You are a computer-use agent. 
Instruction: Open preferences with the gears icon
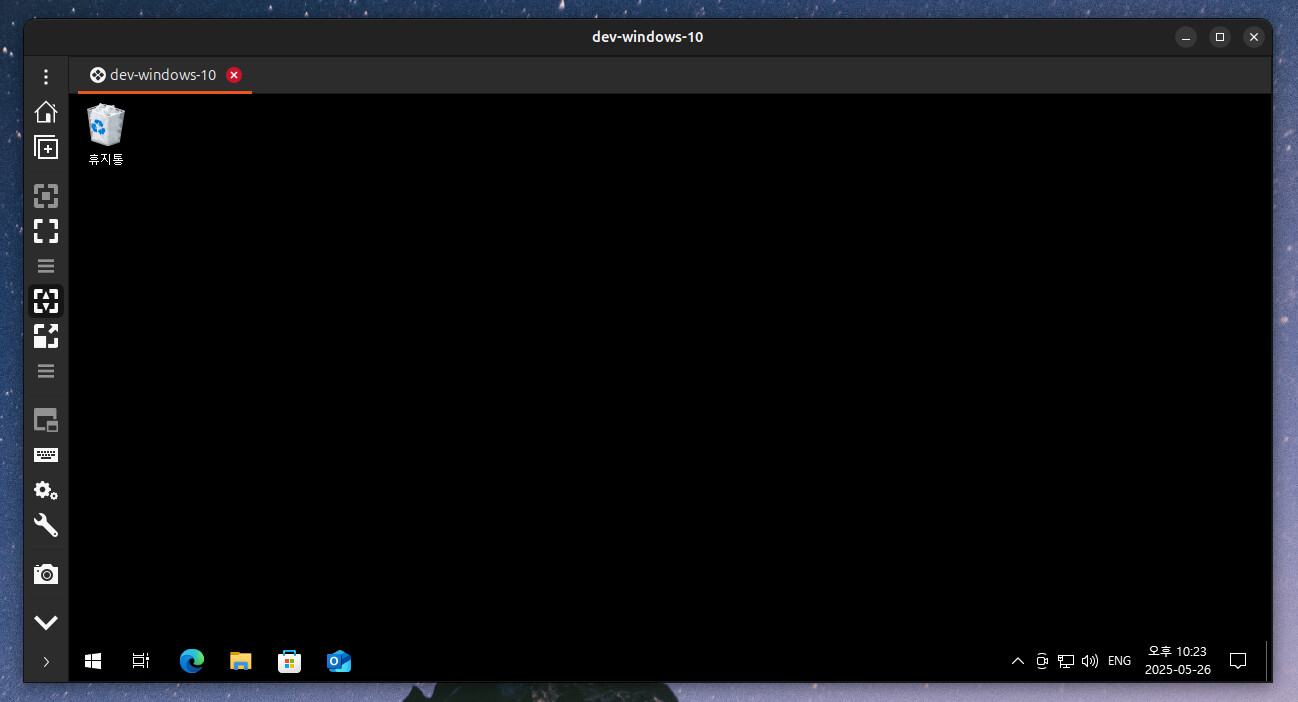pyautogui.click(x=46, y=490)
